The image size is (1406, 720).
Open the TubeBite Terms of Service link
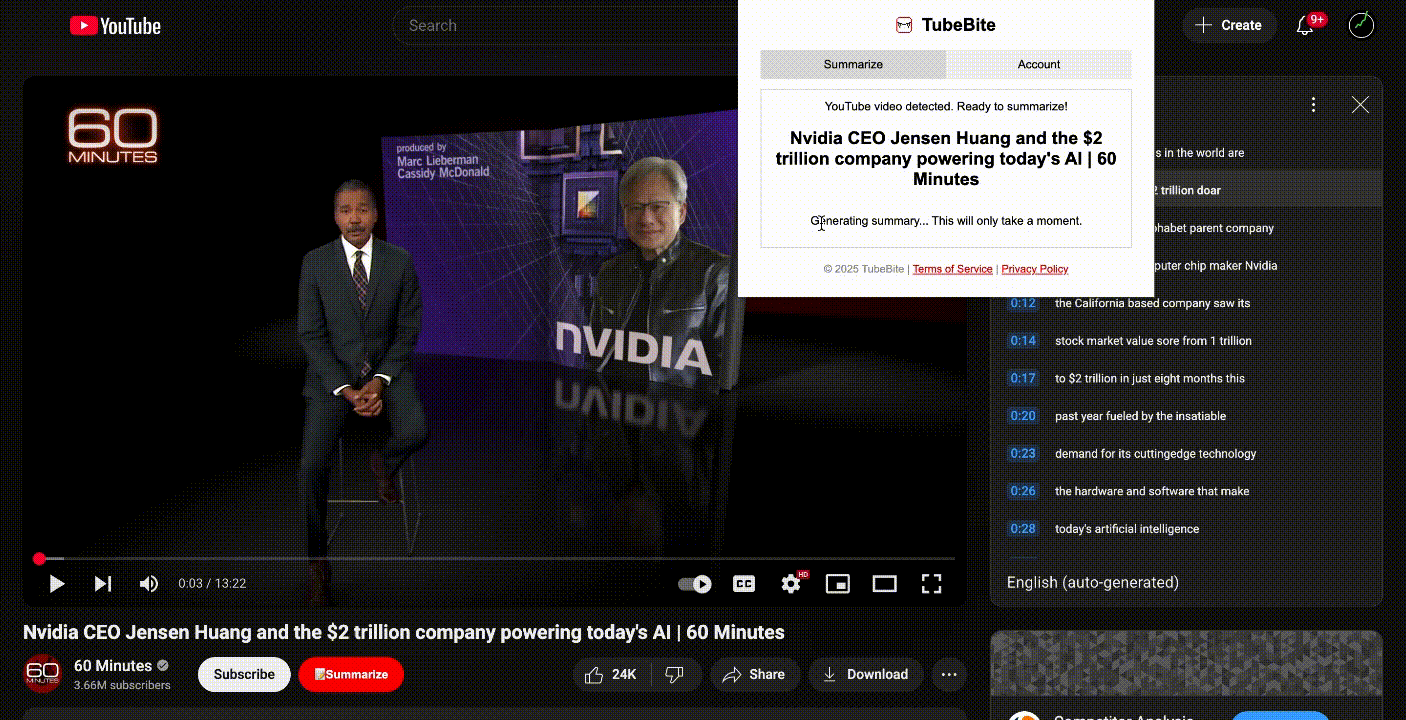coord(952,269)
